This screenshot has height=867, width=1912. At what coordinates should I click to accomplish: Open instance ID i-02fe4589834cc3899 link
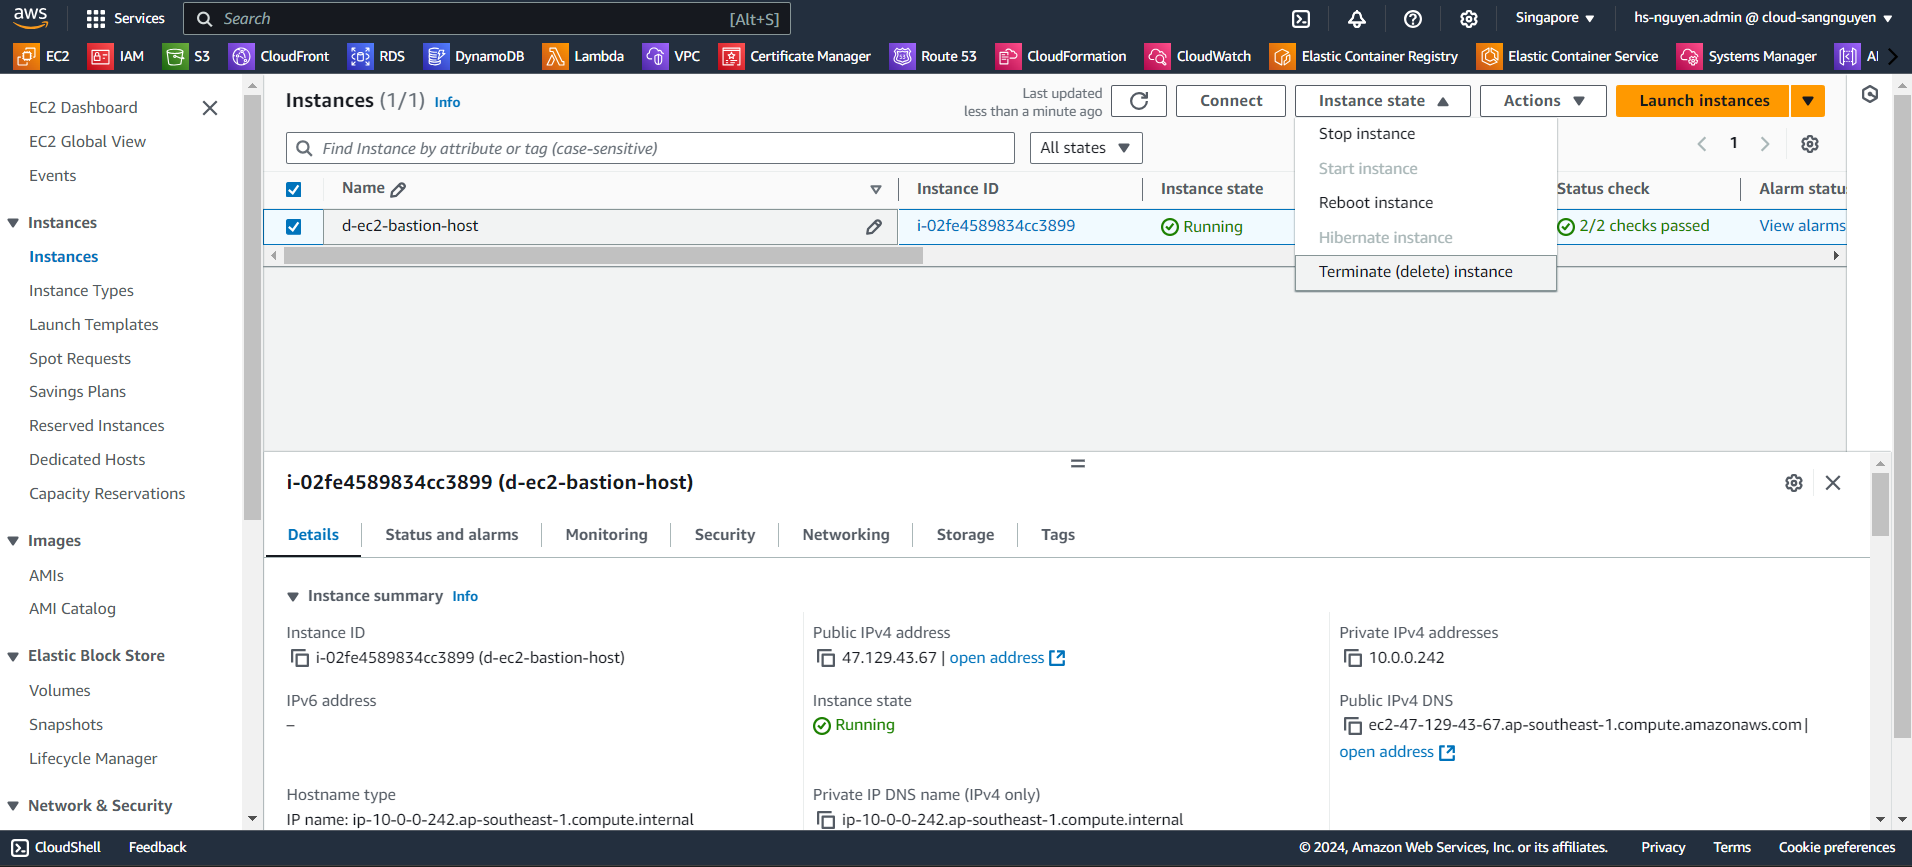pos(995,226)
